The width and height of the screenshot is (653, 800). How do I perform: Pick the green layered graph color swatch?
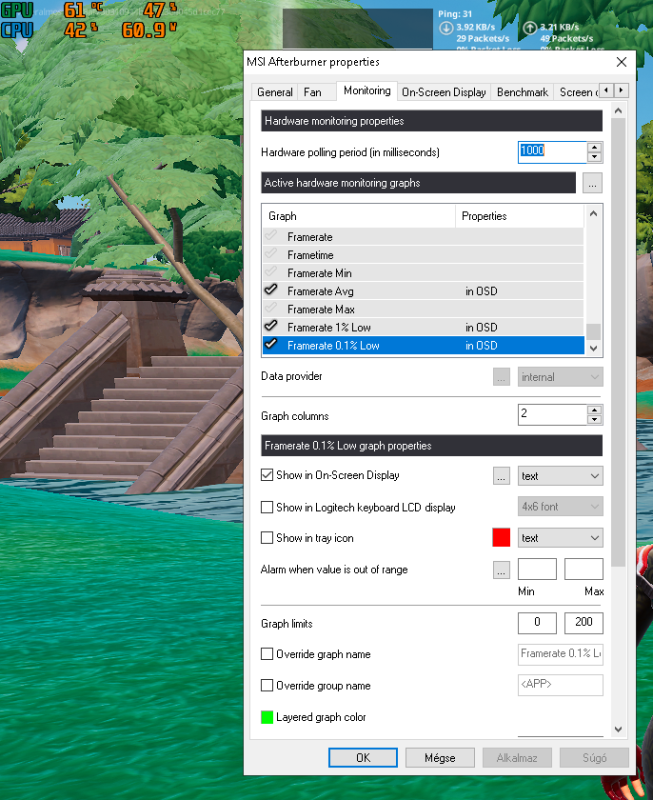pos(267,717)
